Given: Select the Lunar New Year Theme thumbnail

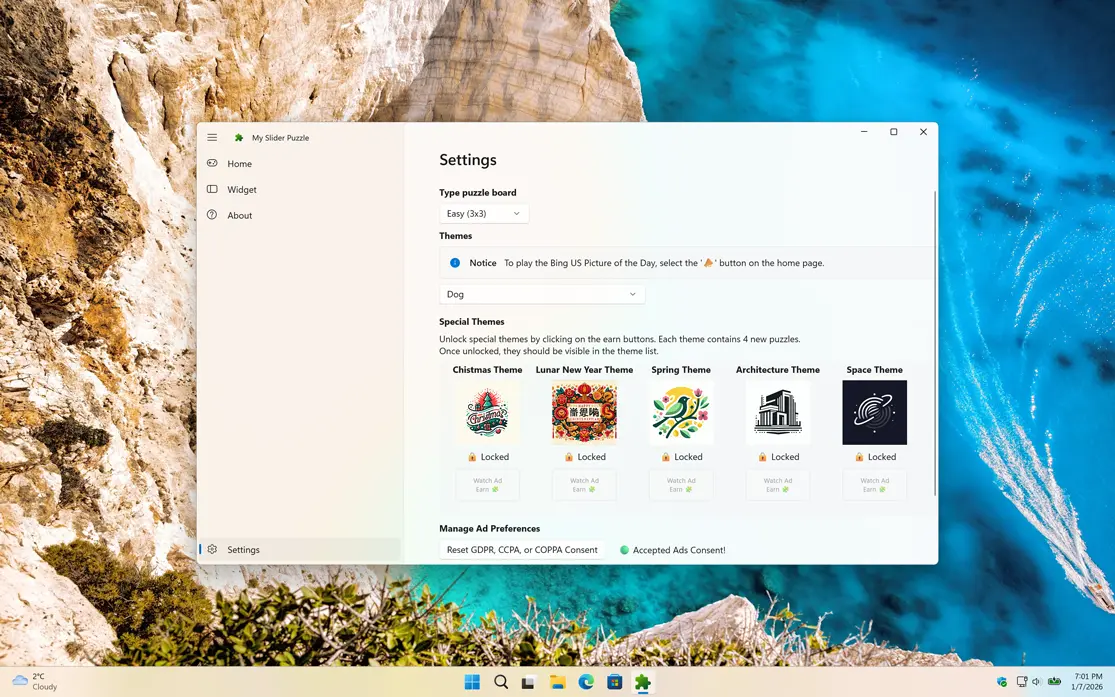Looking at the screenshot, I should tap(584, 412).
